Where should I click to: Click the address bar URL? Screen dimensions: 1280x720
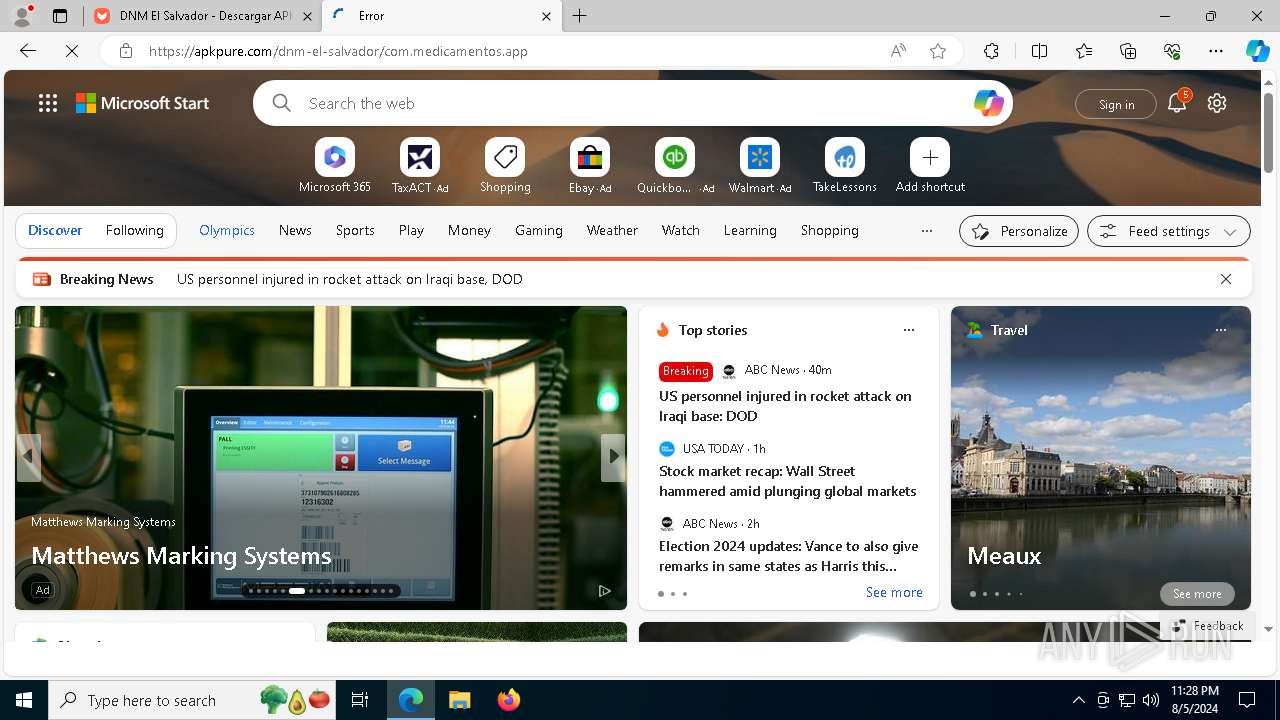click(x=338, y=51)
